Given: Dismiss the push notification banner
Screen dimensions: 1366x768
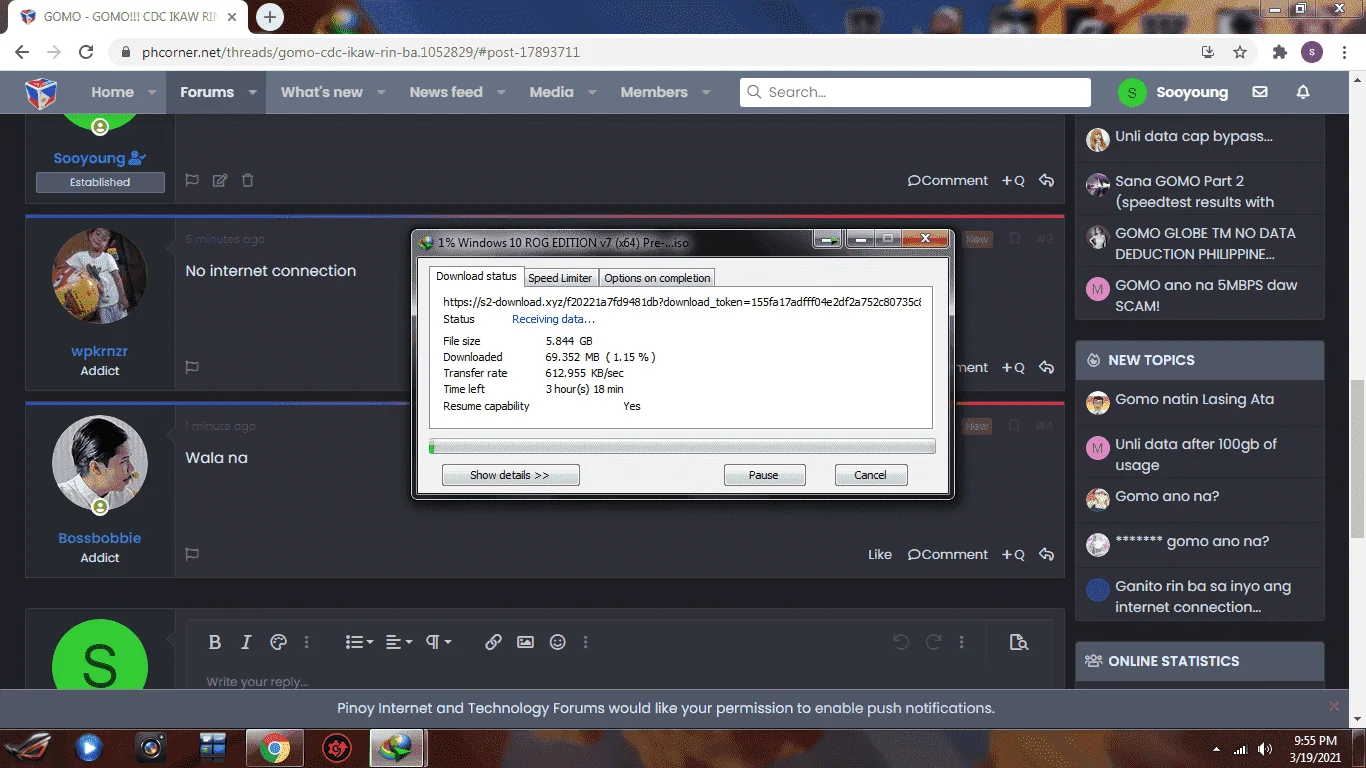Looking at the screenshot, I should click(x=1334, y=706).
